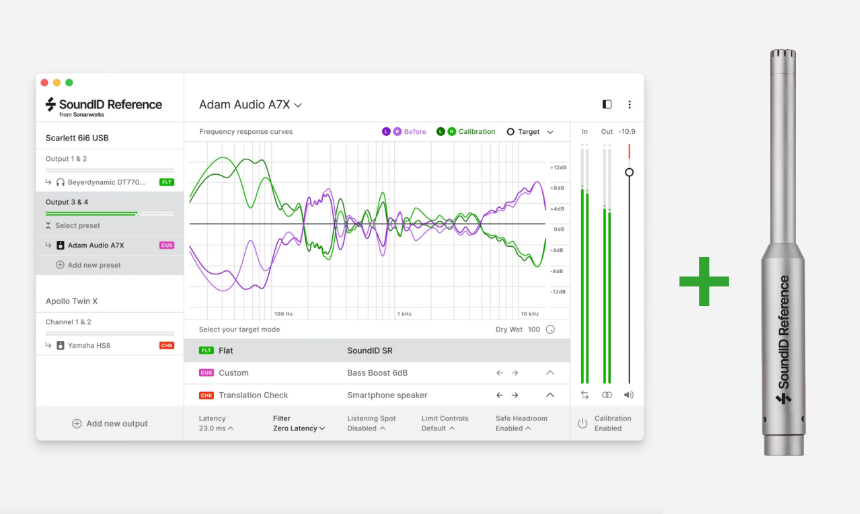The image size is (860, 514).
Task: Swap left and right channels icon
Action: [585, 395]
